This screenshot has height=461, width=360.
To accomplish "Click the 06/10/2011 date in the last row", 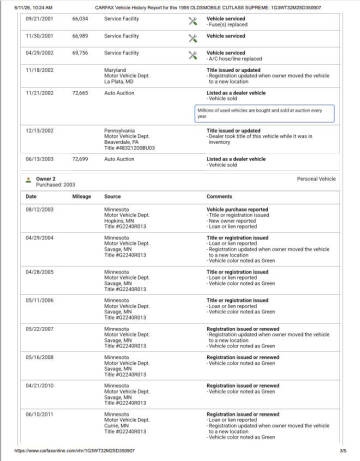I will (39, 414).
